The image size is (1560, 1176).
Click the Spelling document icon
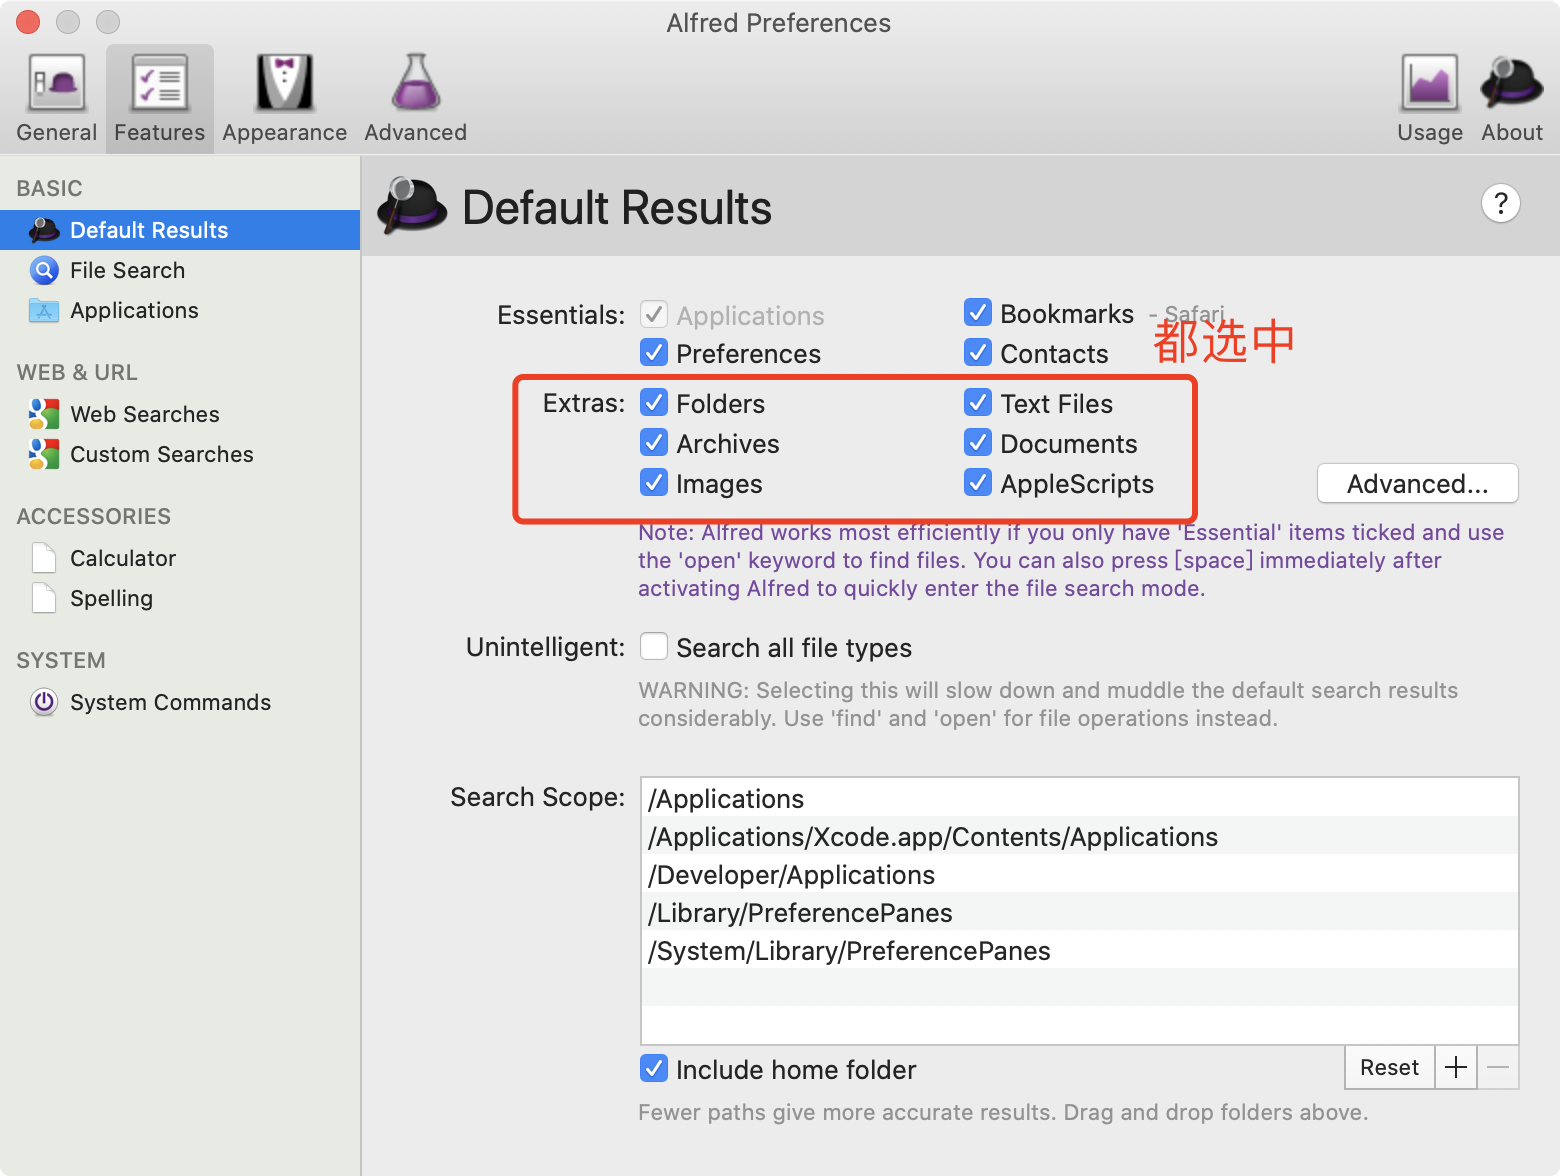[x=44, y=598]
